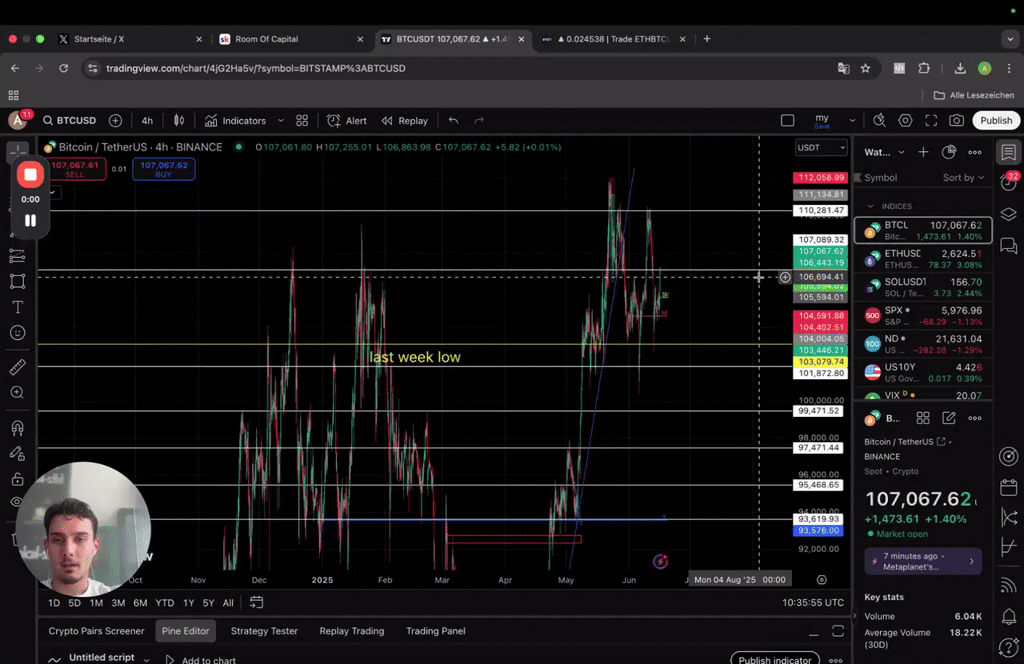Maximize the bottom panel
Image resolution: width=1024 pixels, height=664 pixels.
838,631
